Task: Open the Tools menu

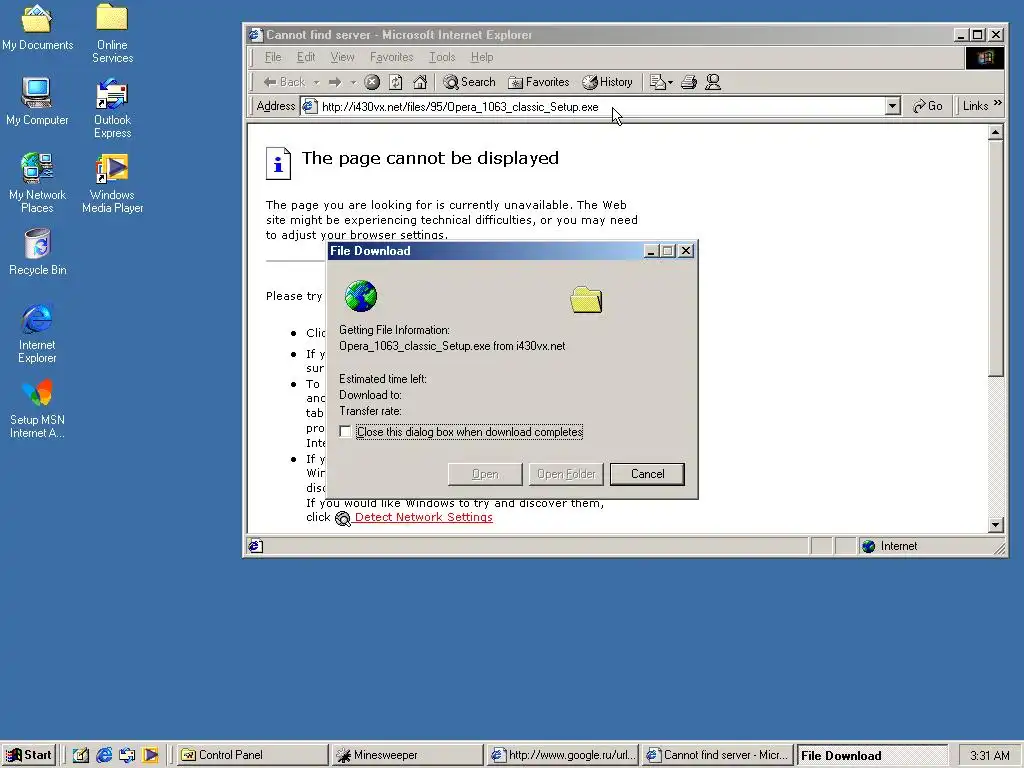Action: tap(442, 57)
